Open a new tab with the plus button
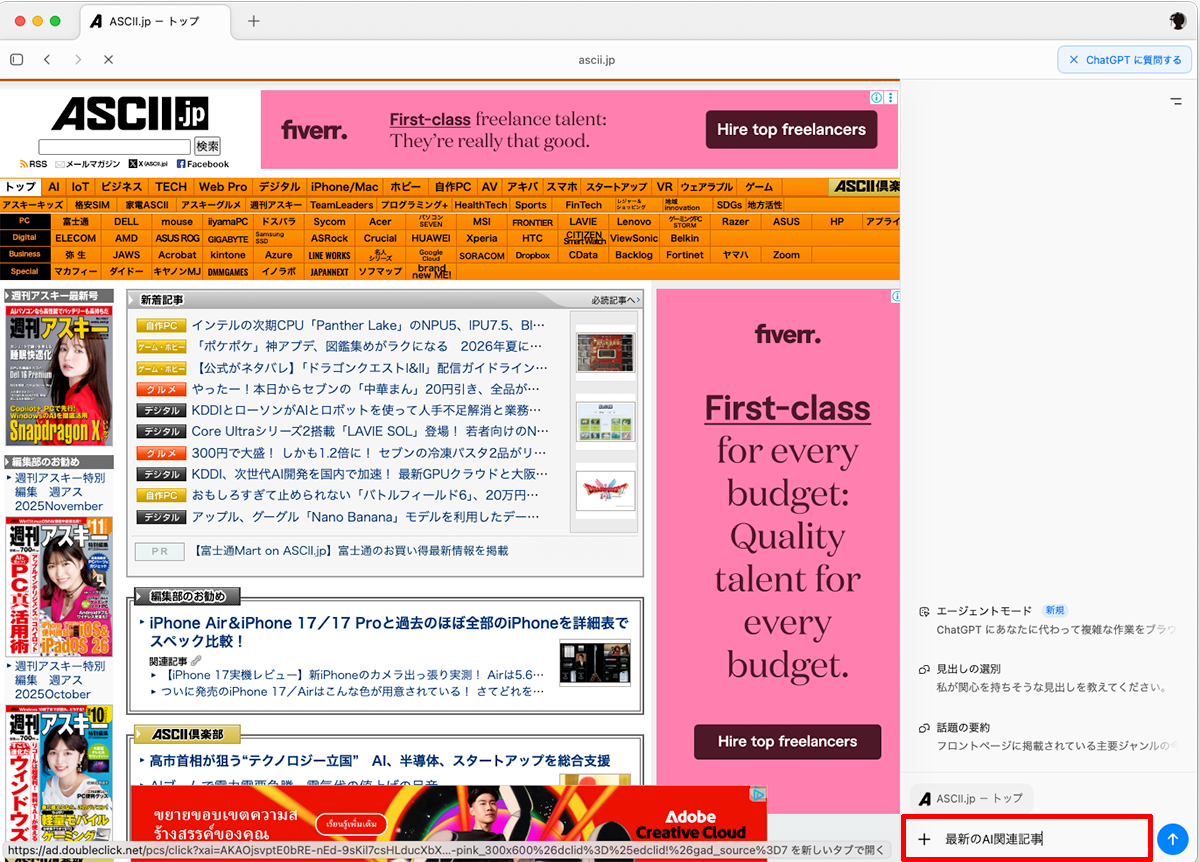 tap(254, 20)
